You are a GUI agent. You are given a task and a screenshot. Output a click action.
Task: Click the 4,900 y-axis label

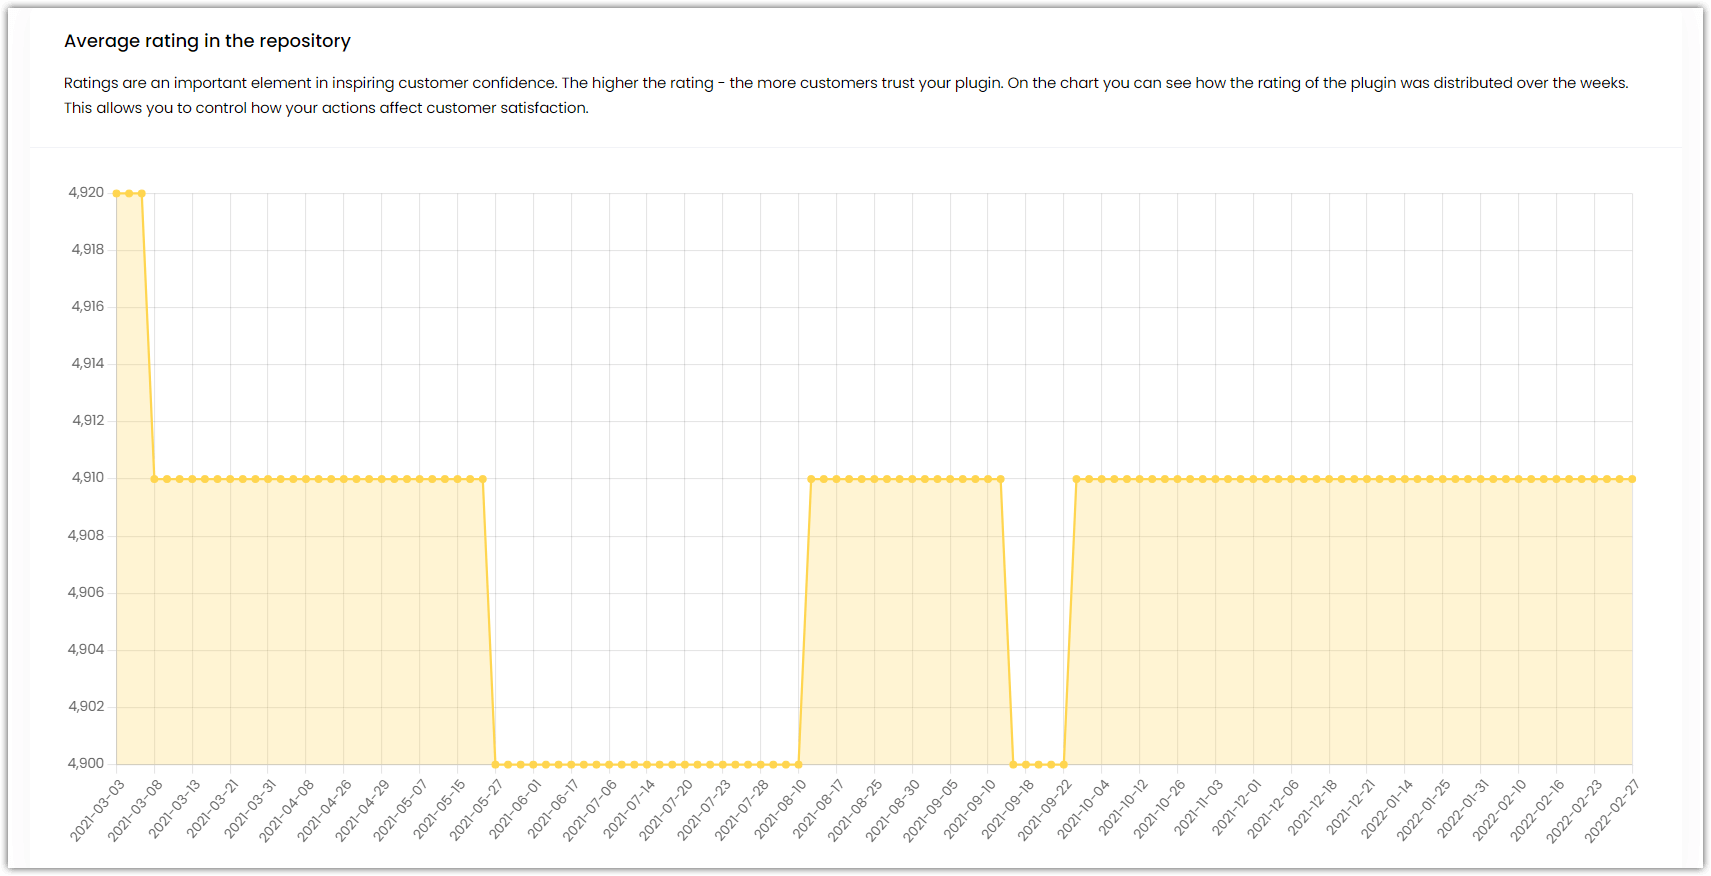86,763
